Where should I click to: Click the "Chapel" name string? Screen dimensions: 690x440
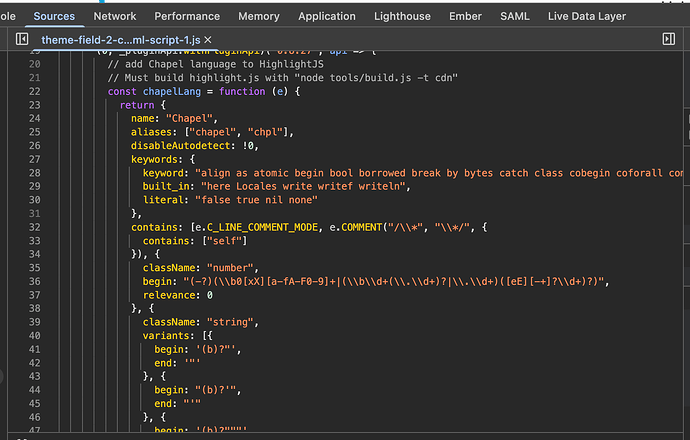pos(189,118)
